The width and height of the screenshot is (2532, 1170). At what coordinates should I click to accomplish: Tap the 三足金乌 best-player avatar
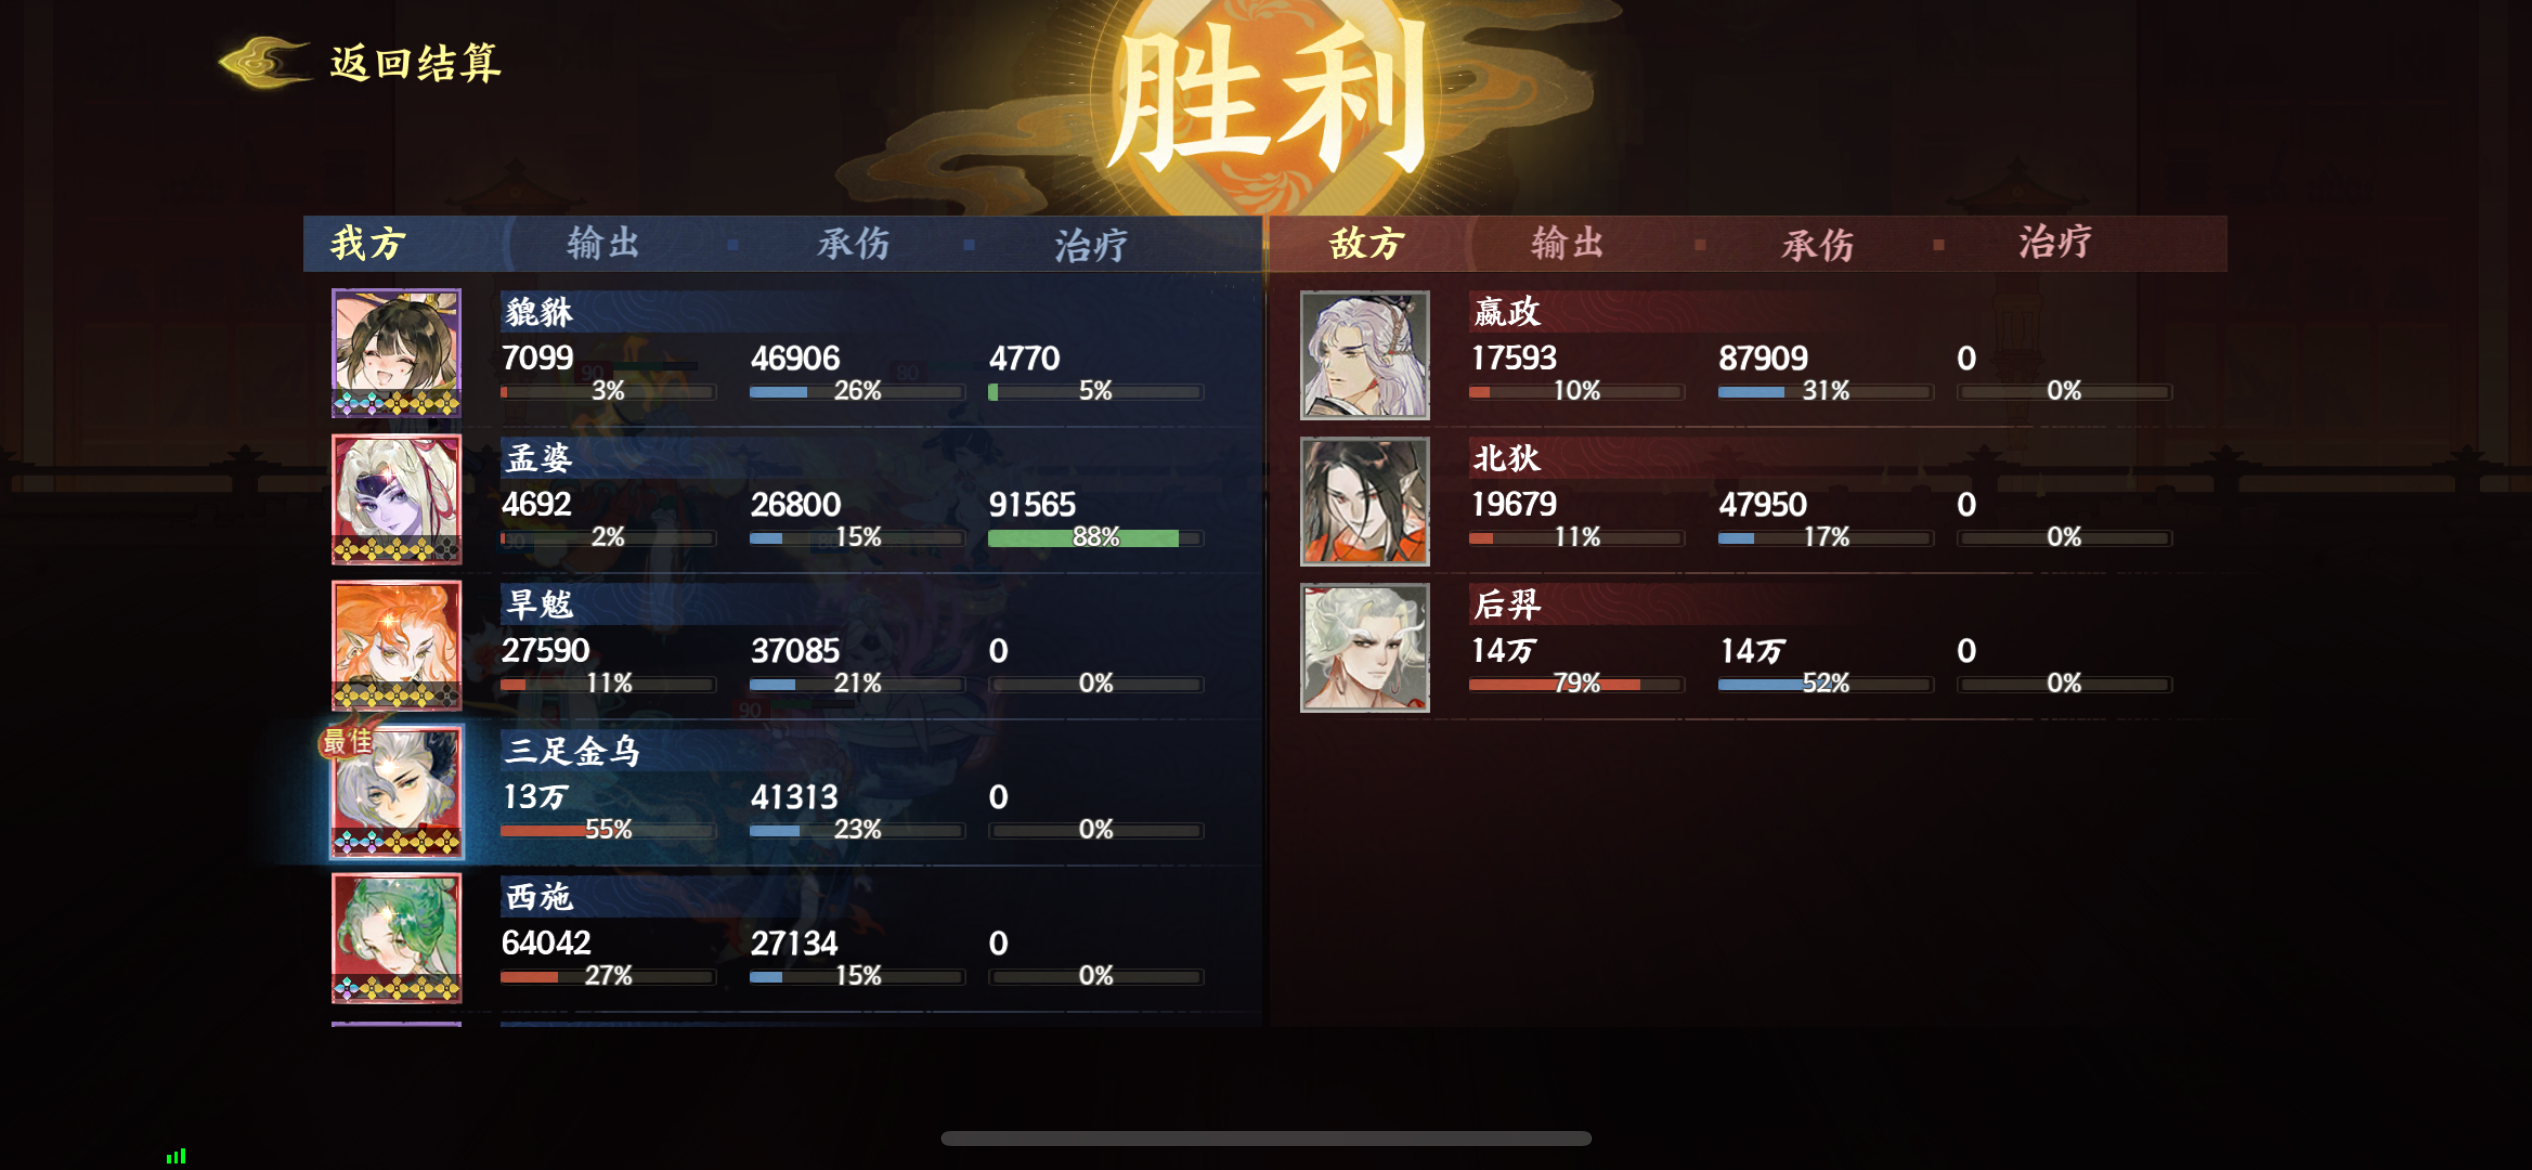point(396,791)
